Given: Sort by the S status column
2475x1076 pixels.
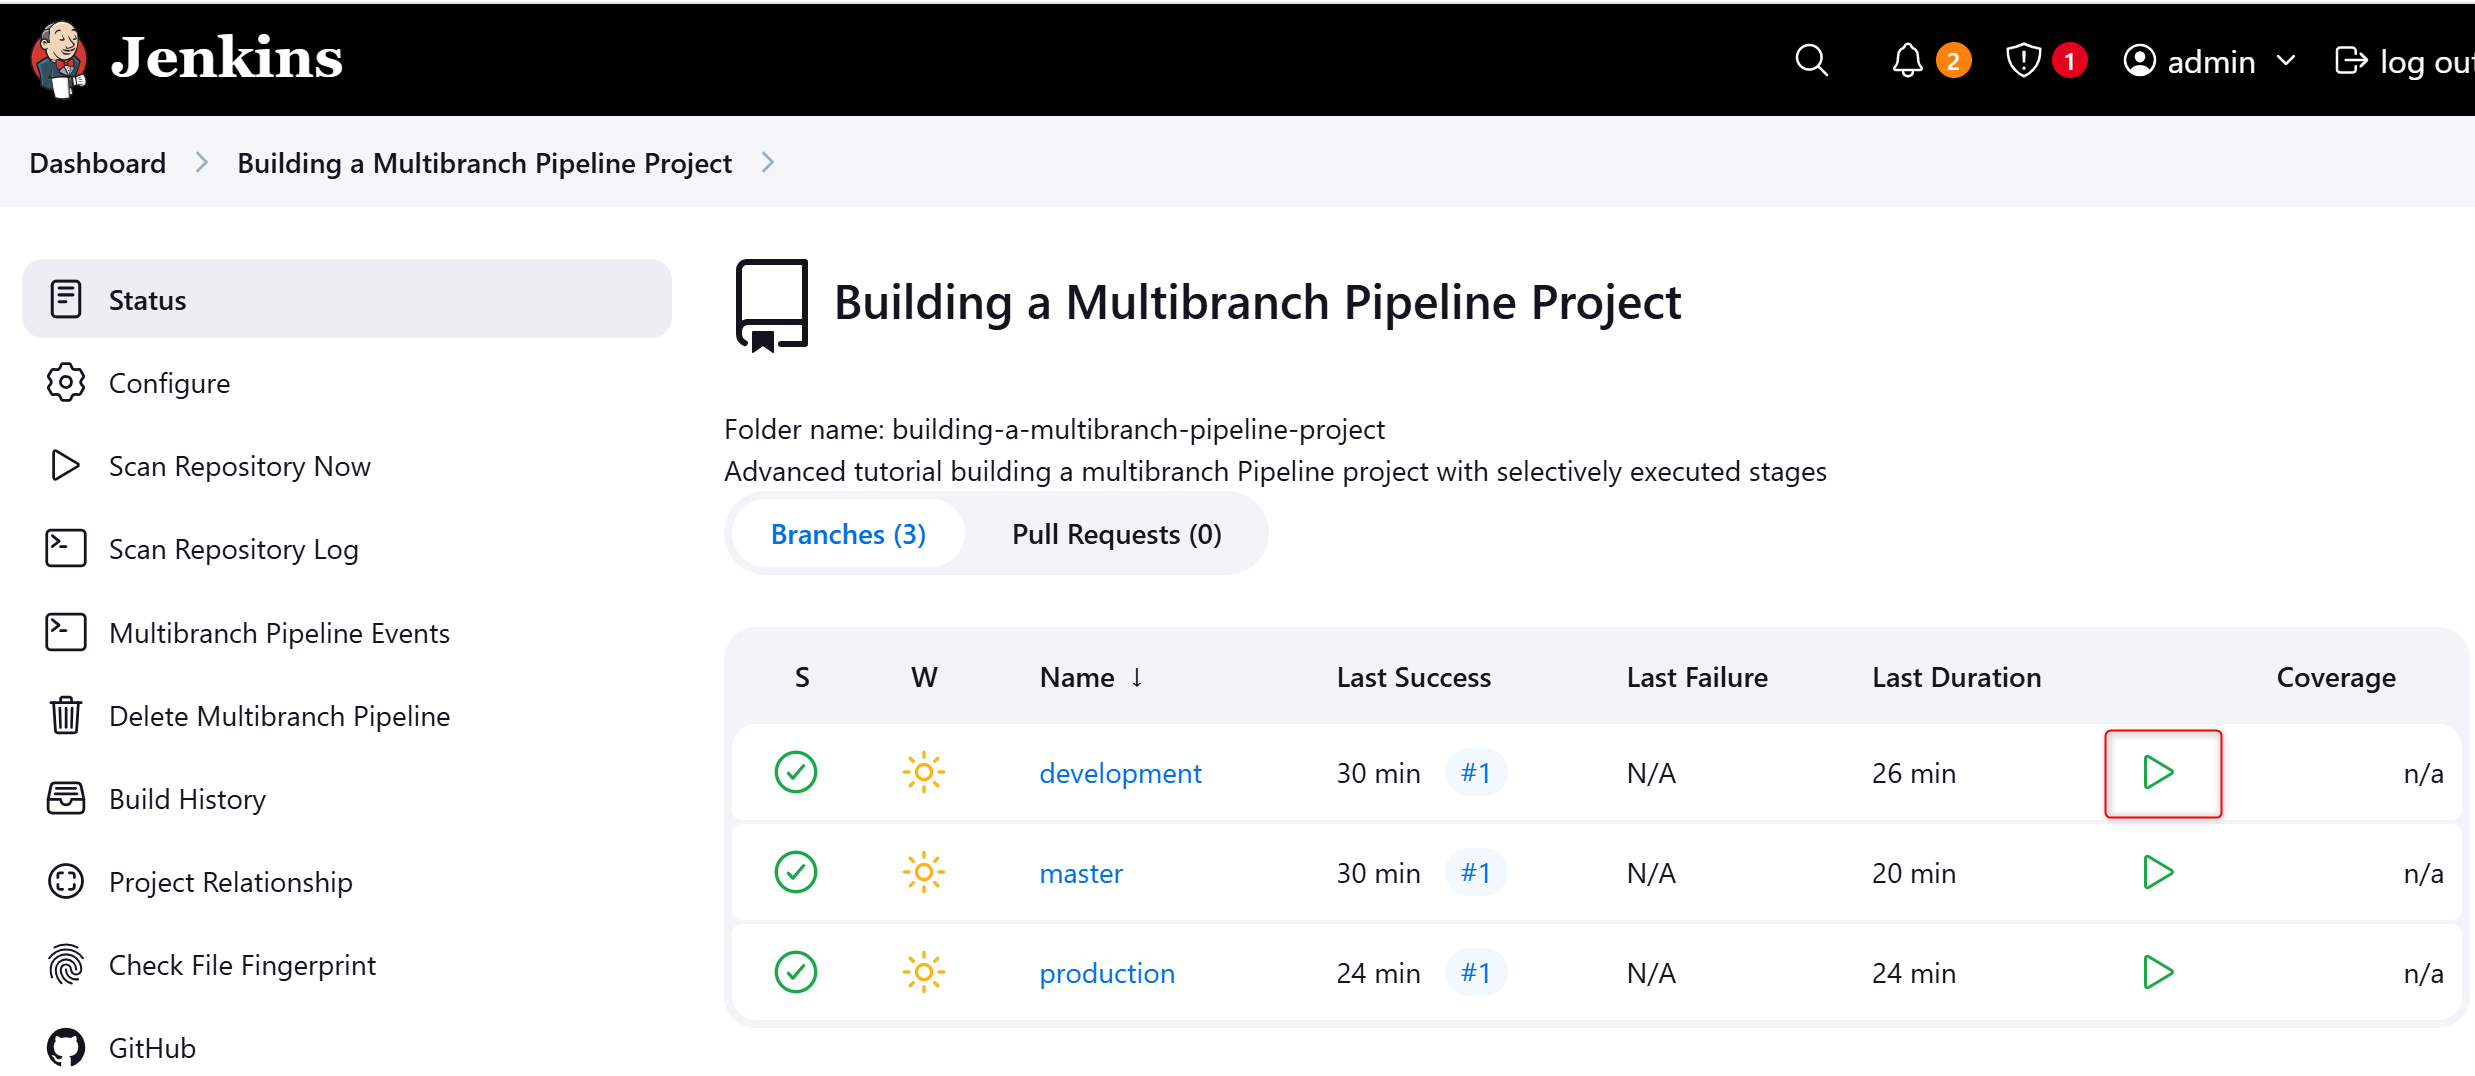Looking at the screenshot, I should (x=802, y=677).
